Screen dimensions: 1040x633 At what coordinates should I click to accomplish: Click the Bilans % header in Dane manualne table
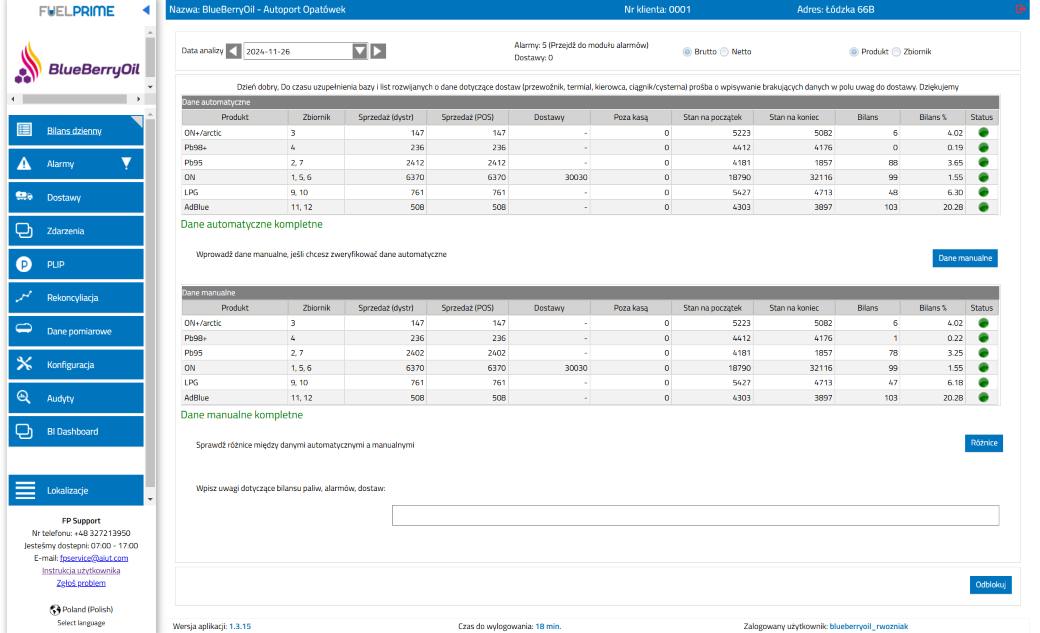click(x=933, y=308)
